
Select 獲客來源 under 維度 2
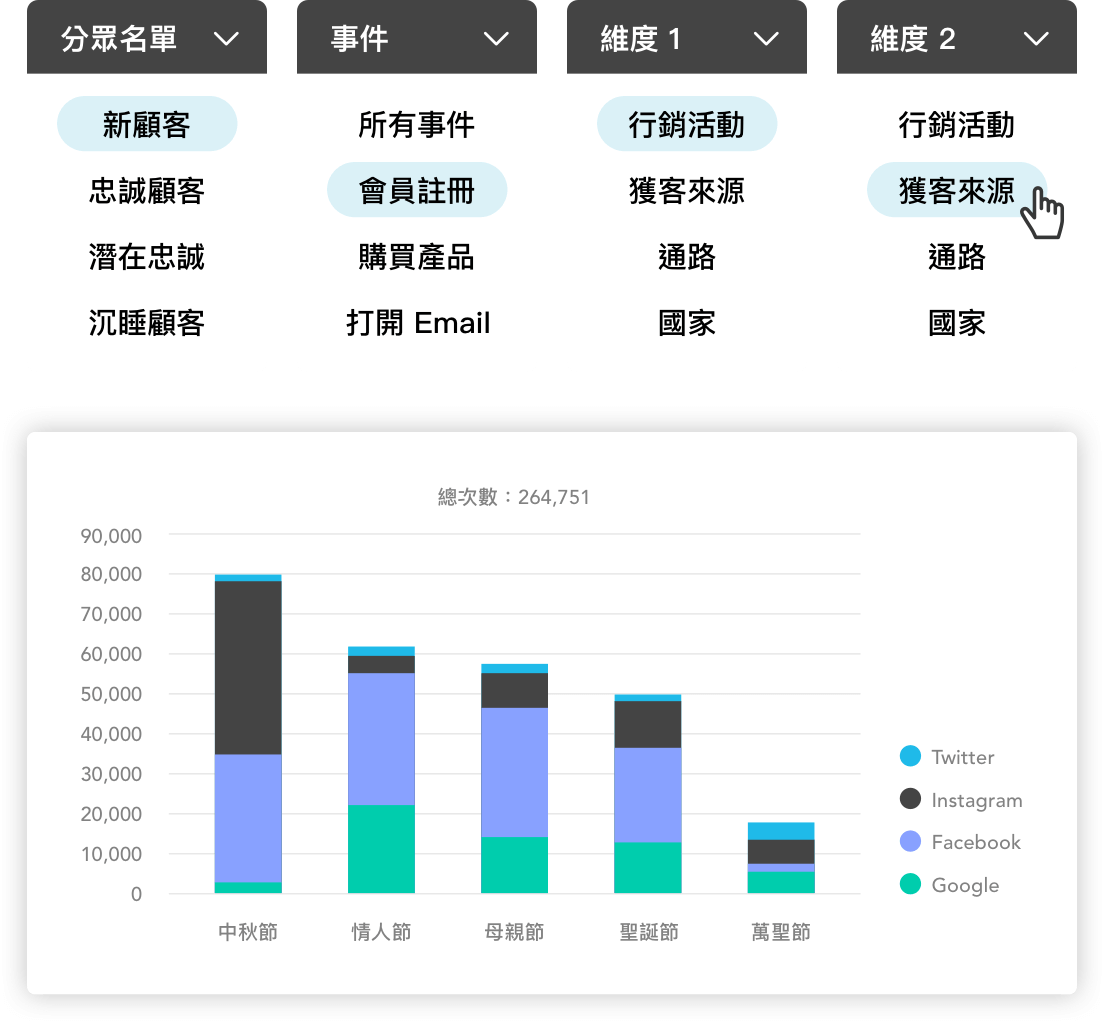click(956, 190)
